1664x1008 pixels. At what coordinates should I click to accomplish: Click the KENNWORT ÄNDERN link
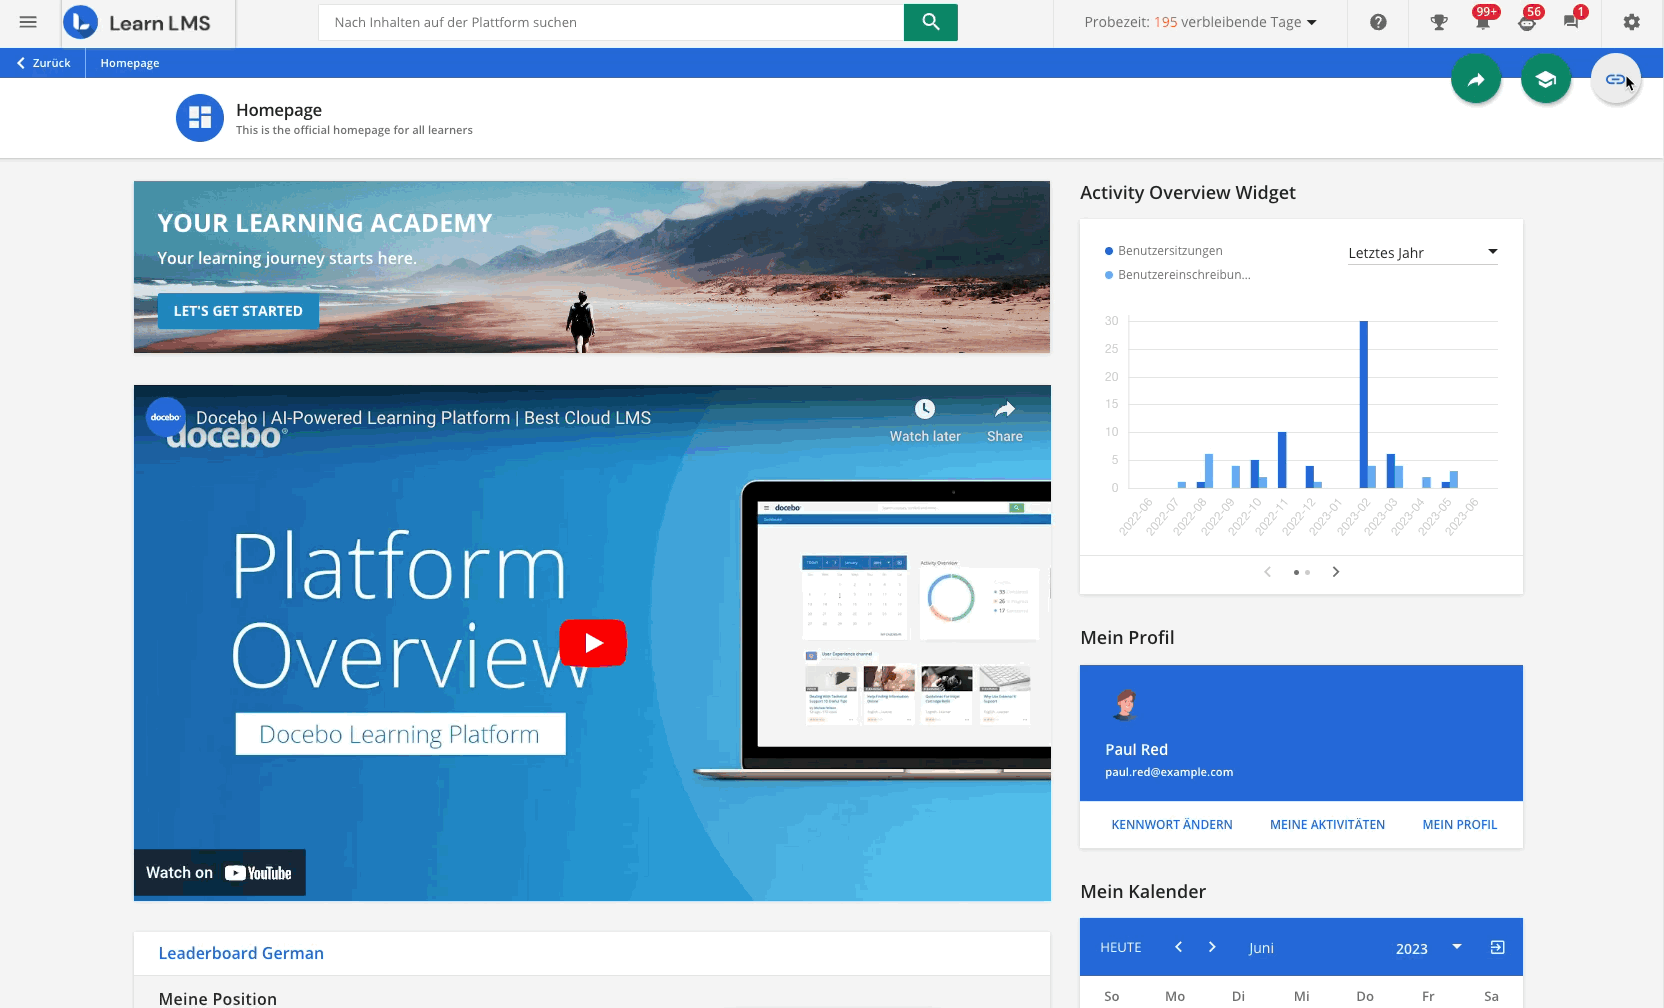point(1171,825)
